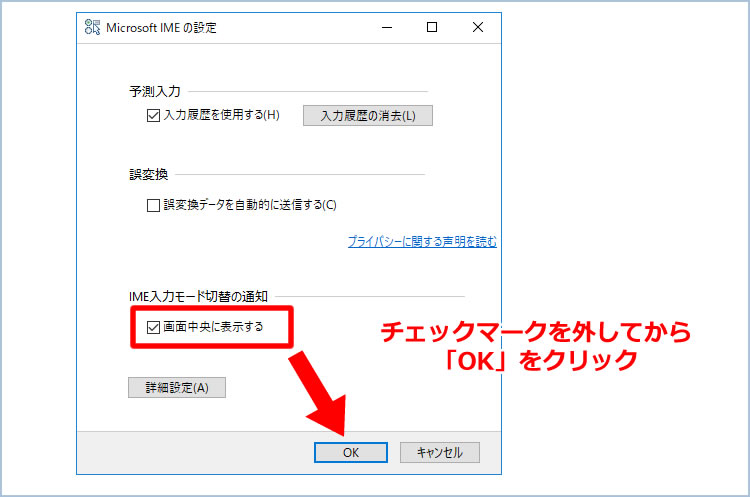This screenshot has height=497, width=750.
Task: Click the 誤変換 section heading
Action: pyautogui.click(x=148, y=175)
